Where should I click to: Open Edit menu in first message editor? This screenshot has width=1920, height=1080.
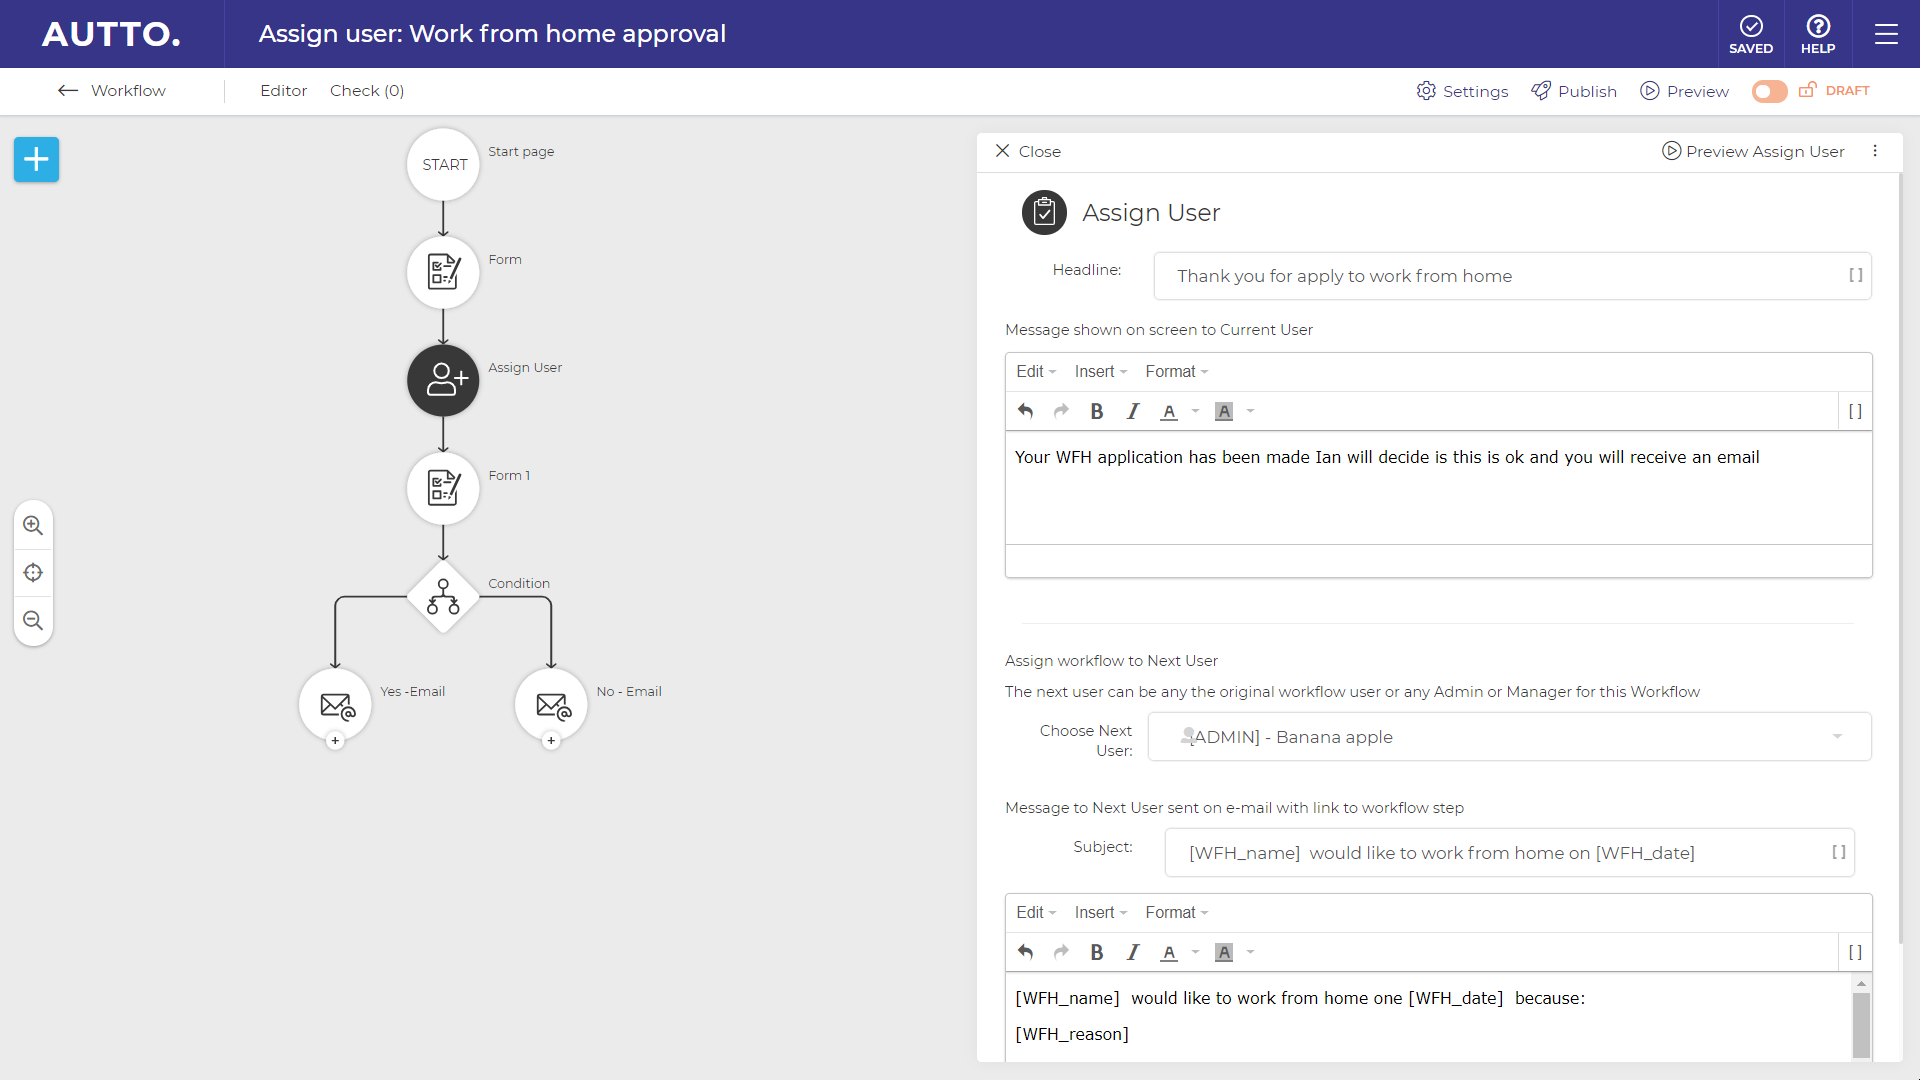coord(1036,371)
